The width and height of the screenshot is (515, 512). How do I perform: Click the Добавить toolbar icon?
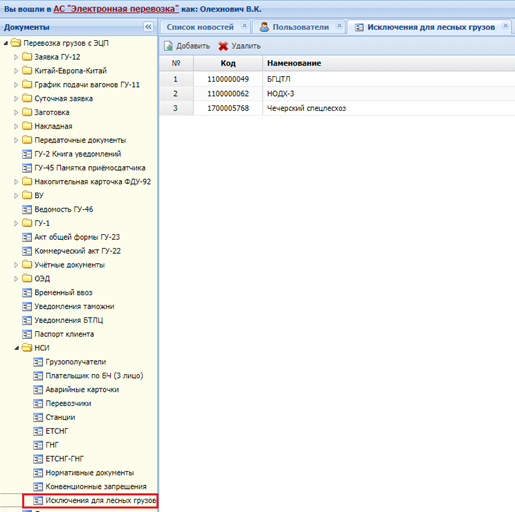click(168, 46)
